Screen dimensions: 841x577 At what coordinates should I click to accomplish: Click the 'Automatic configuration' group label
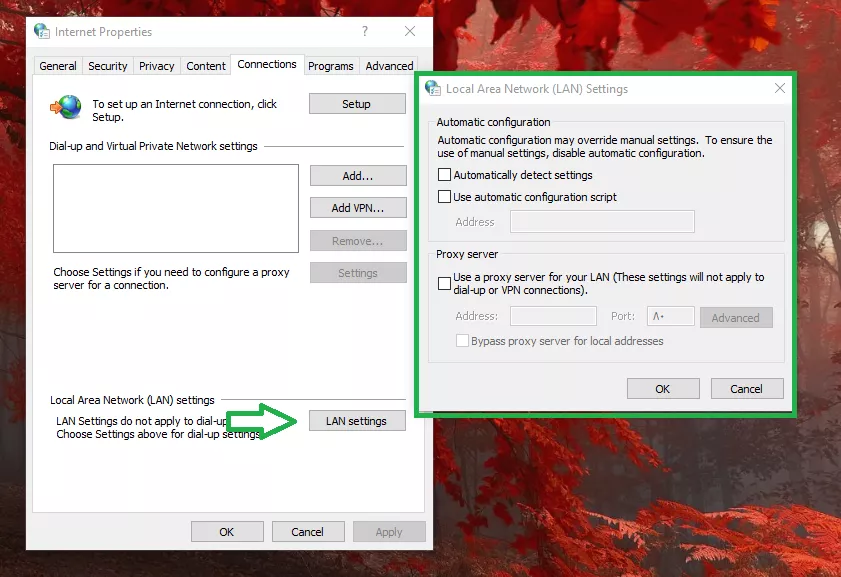coord(493,122)
